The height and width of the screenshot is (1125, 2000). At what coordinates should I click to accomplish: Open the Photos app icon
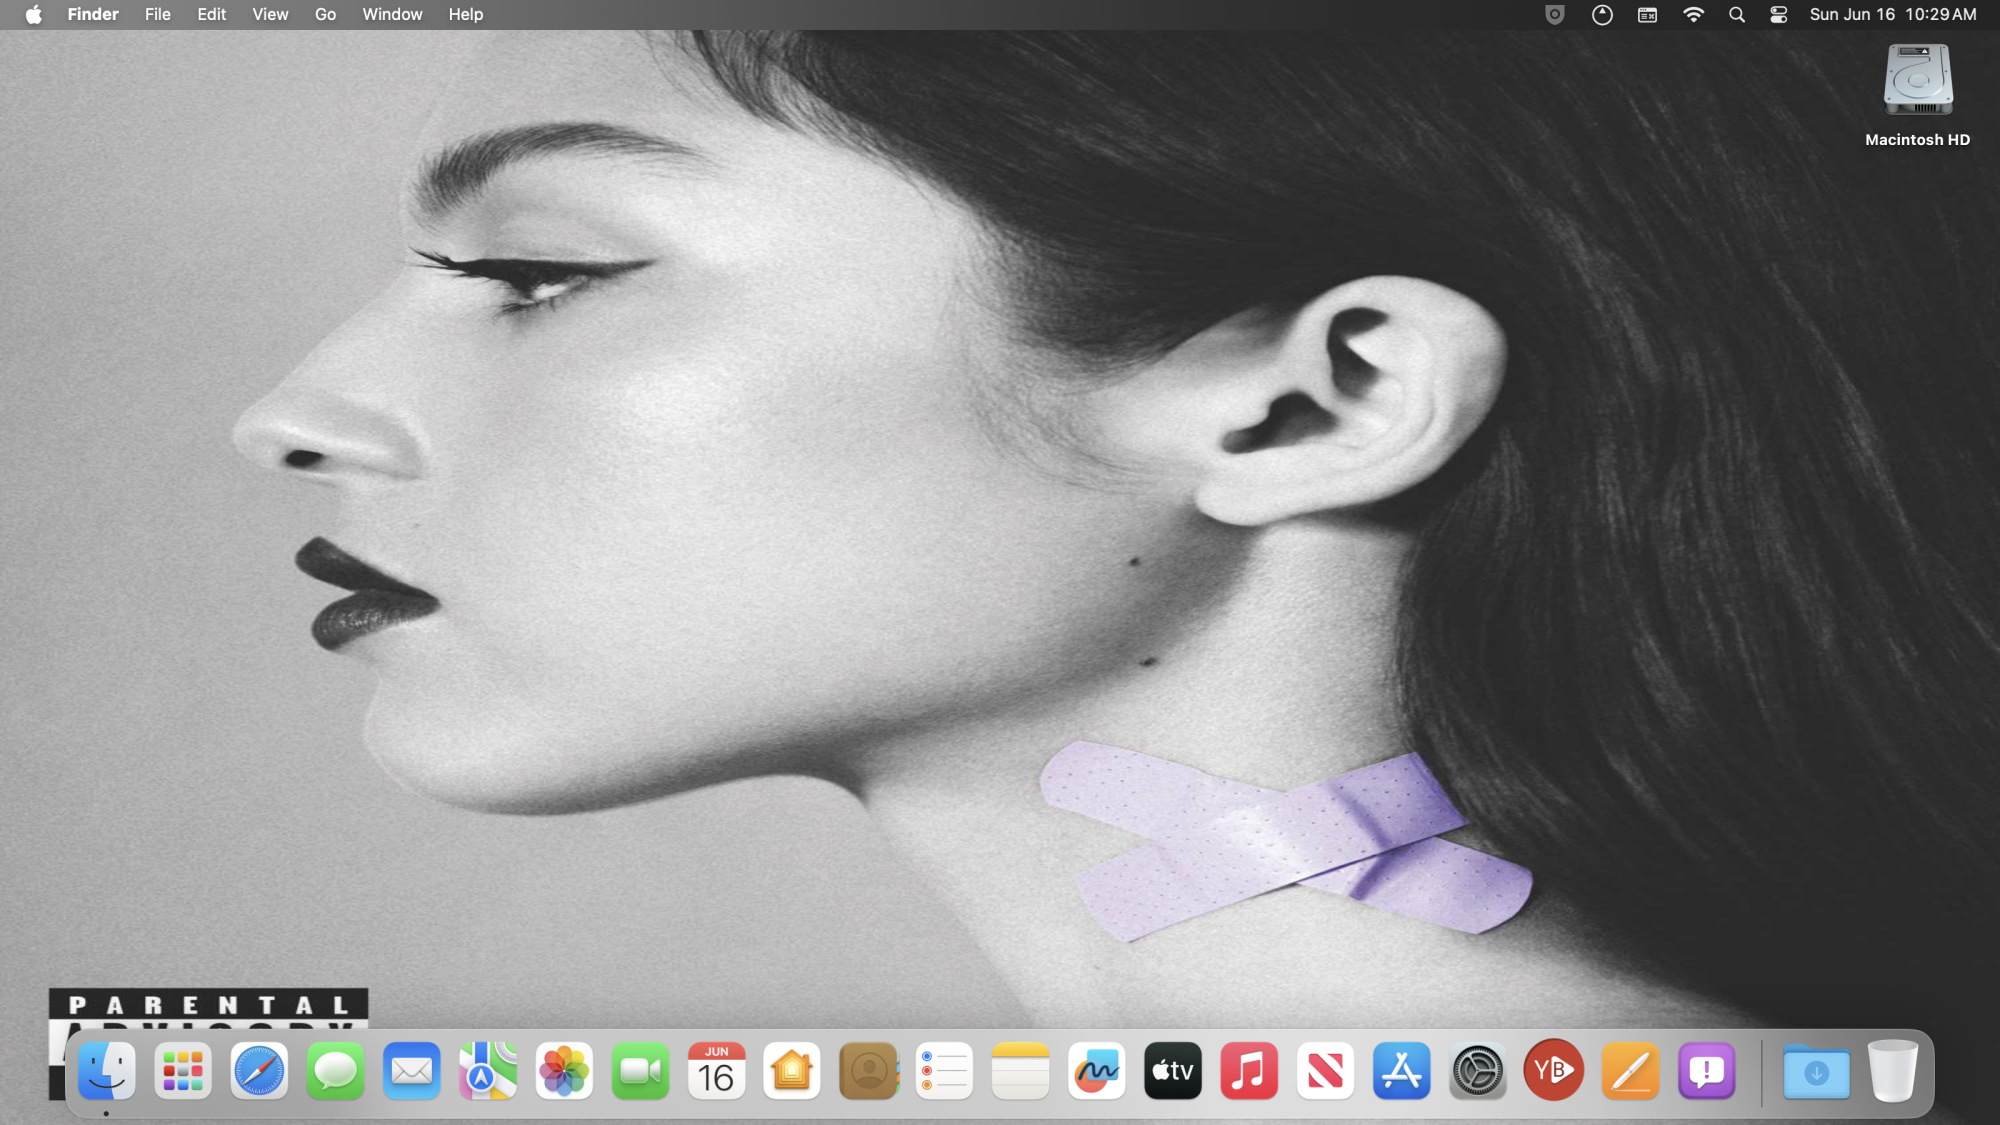pos(564,1072)
